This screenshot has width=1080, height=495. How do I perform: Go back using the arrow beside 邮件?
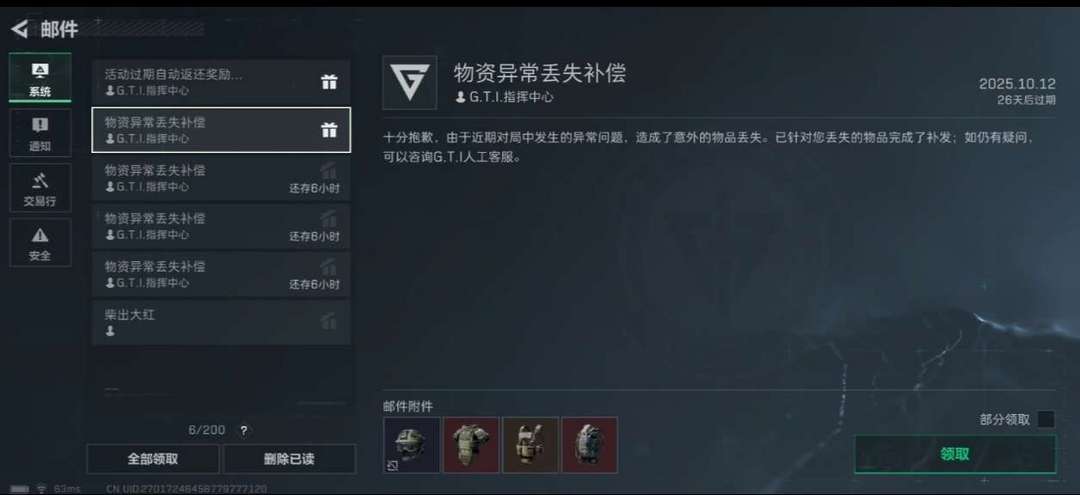click(19, 29)
